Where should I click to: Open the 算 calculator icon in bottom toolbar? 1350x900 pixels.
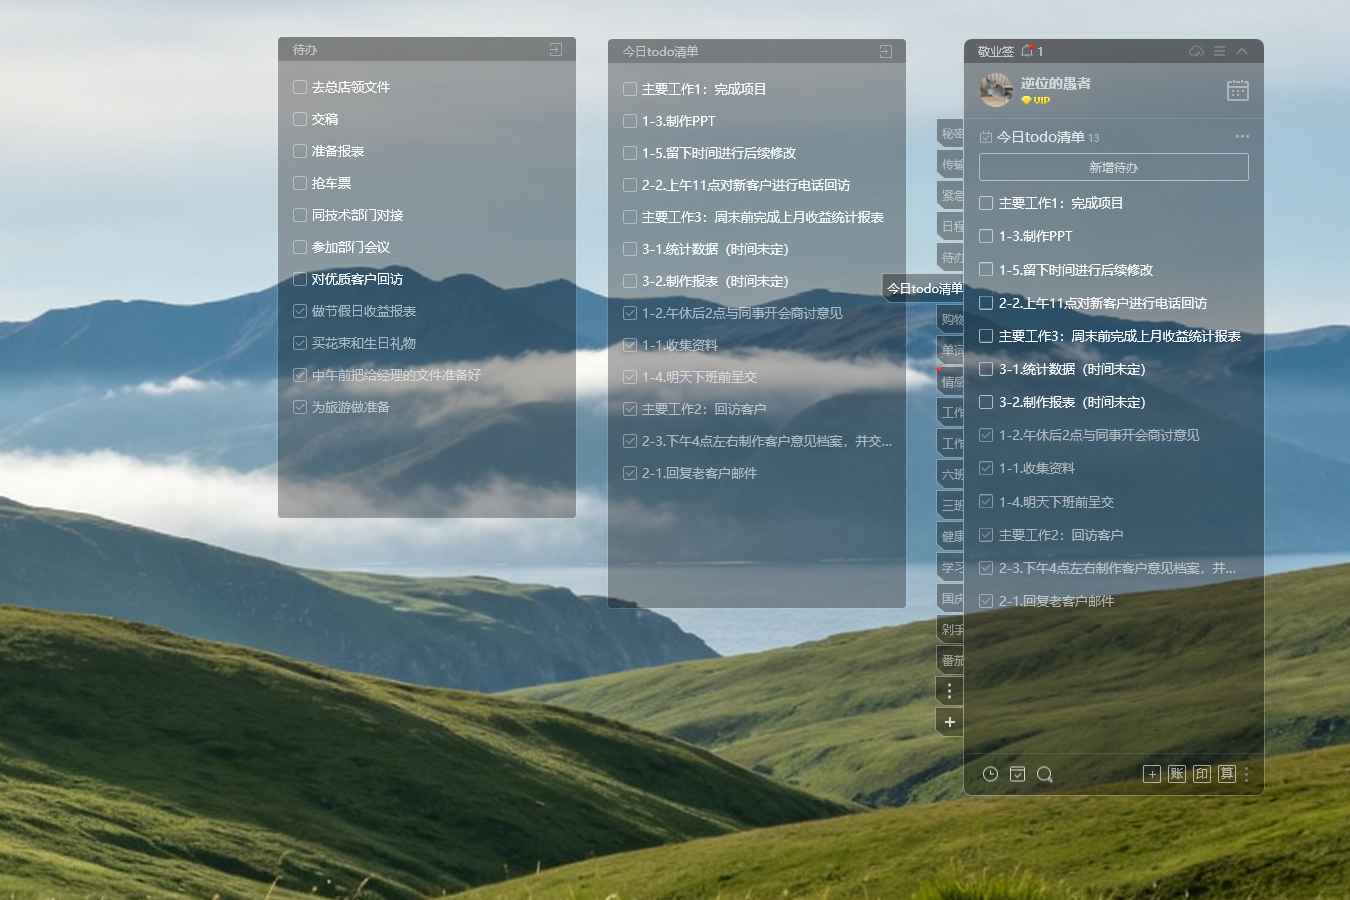[1227, 774]
